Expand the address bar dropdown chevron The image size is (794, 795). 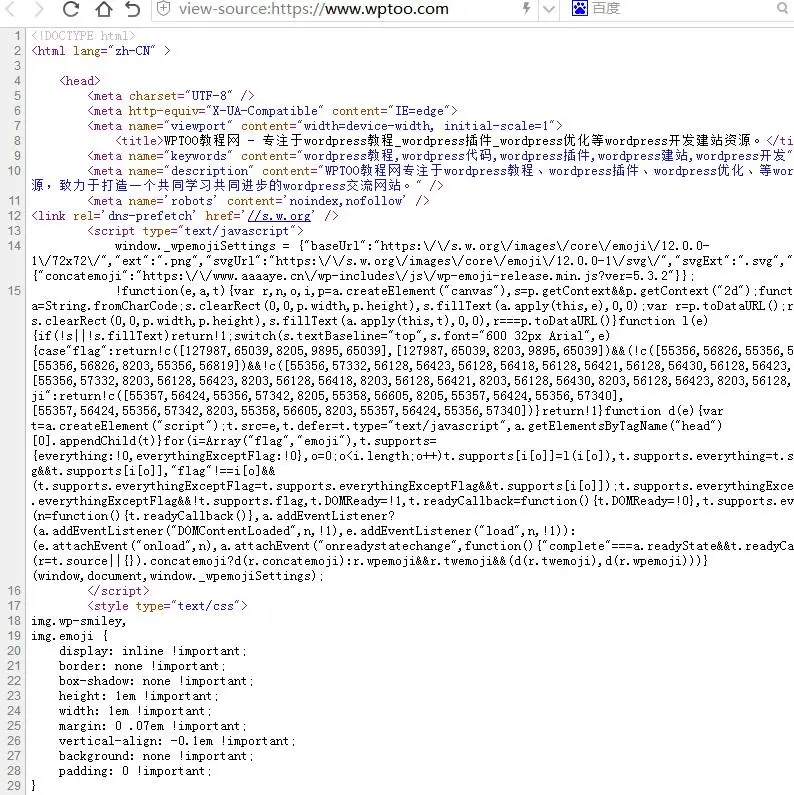point(549,9)
